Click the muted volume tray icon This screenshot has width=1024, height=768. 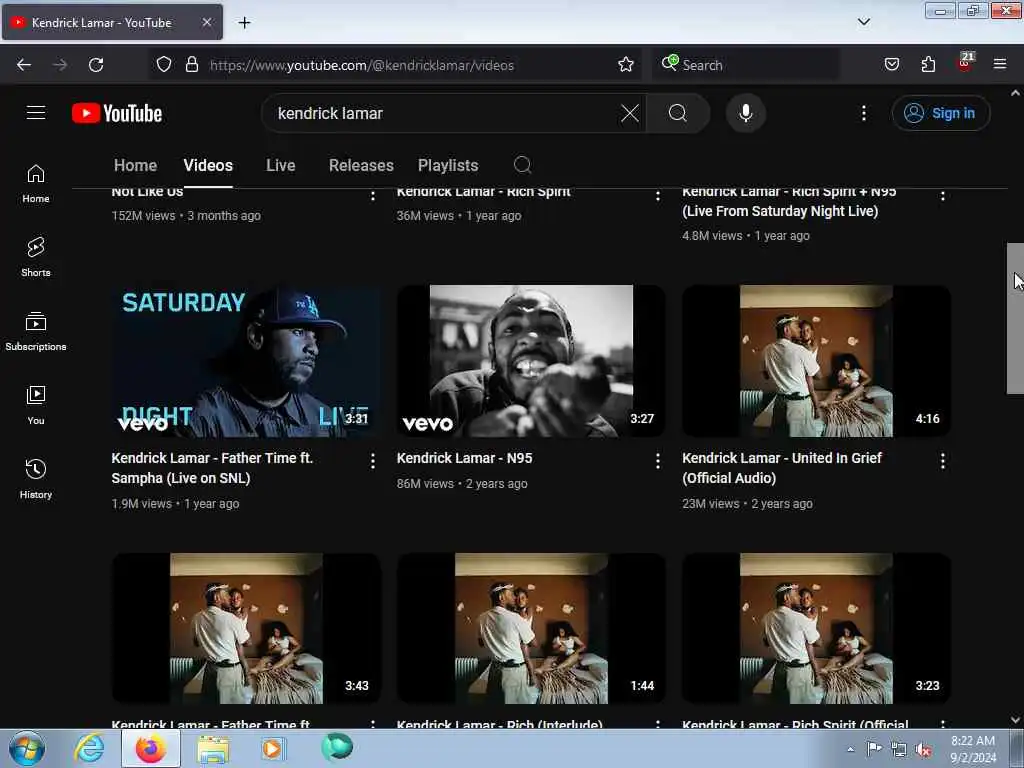(923, 749)
